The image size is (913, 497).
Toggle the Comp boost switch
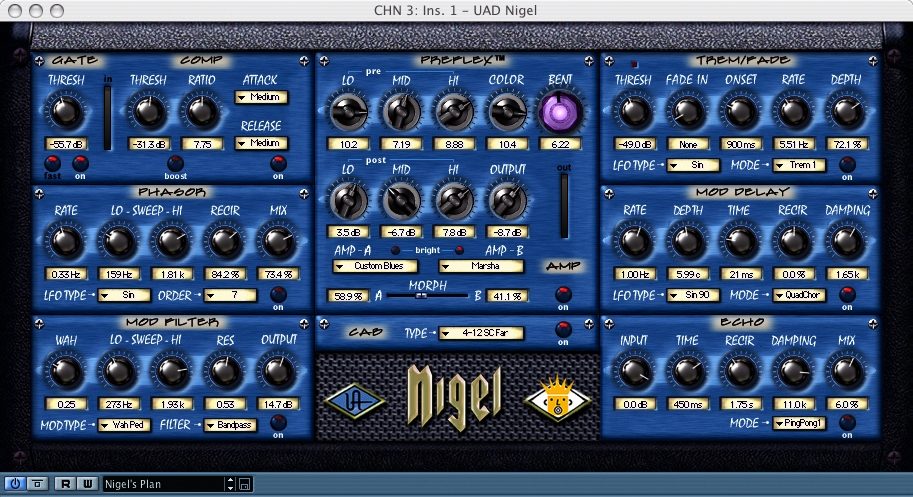pyautogui.click(x=175, y=163)
